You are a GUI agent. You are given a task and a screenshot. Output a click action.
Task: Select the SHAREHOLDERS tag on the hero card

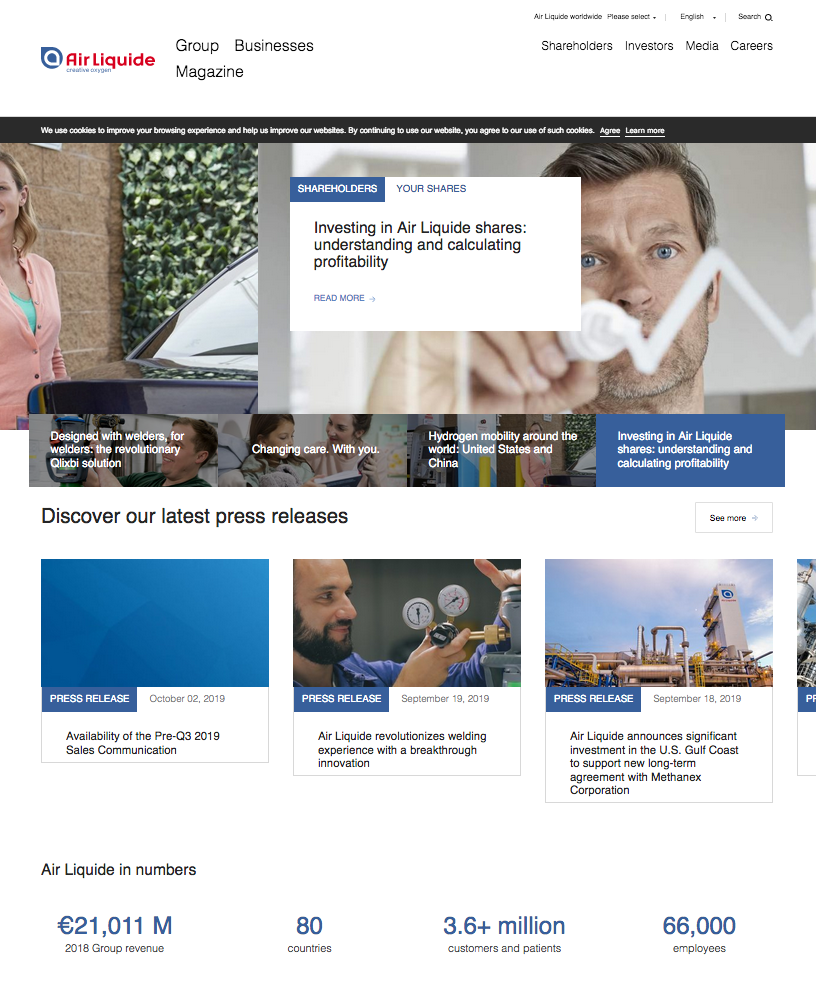point(337,189)
